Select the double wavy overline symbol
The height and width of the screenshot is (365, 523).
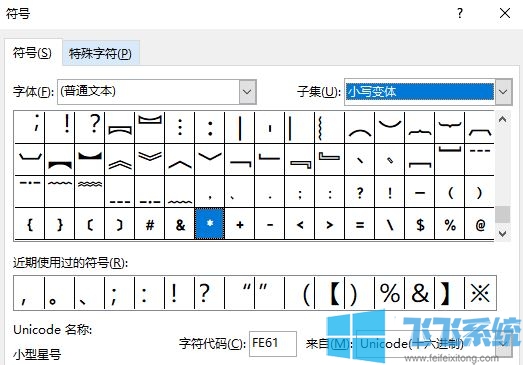coord(89,192)
